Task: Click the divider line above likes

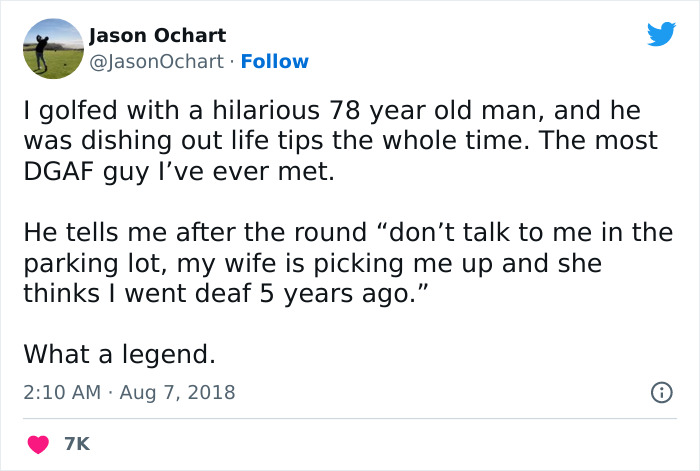Action: (349, 418)
